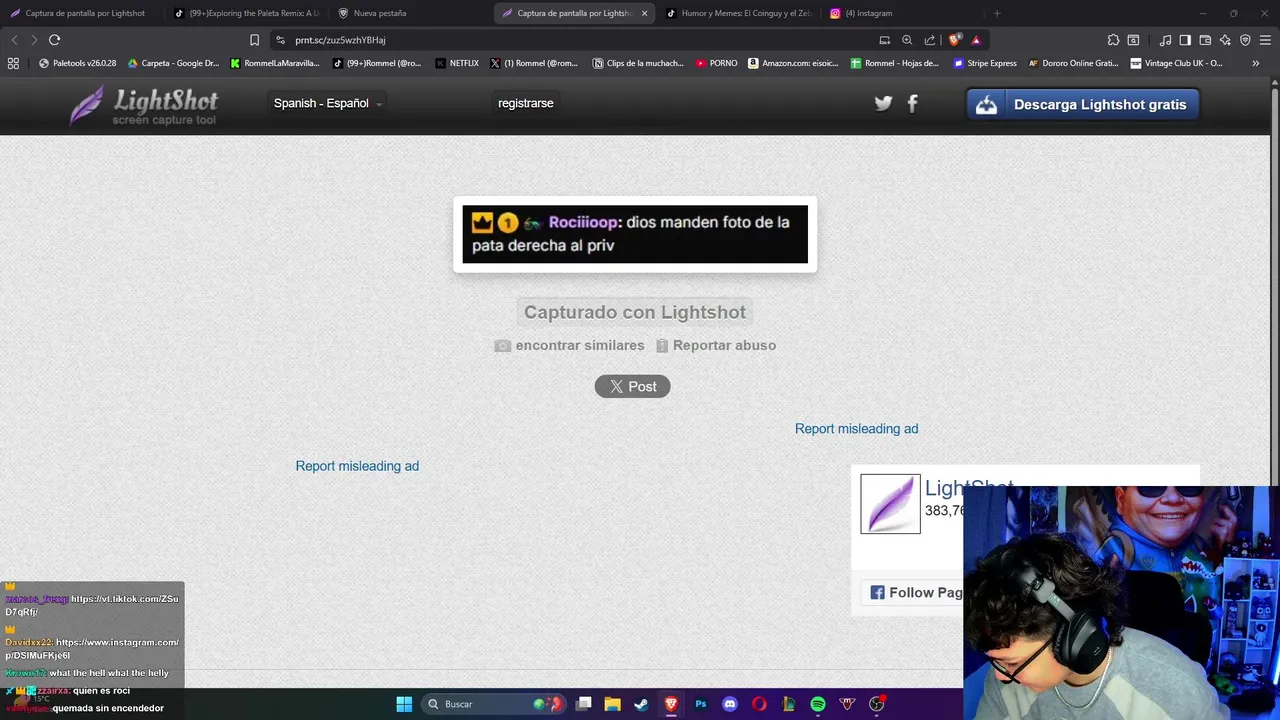
Task: Open the Paletools v26.0.28 bookmark
Action: (x=77, y=63)
